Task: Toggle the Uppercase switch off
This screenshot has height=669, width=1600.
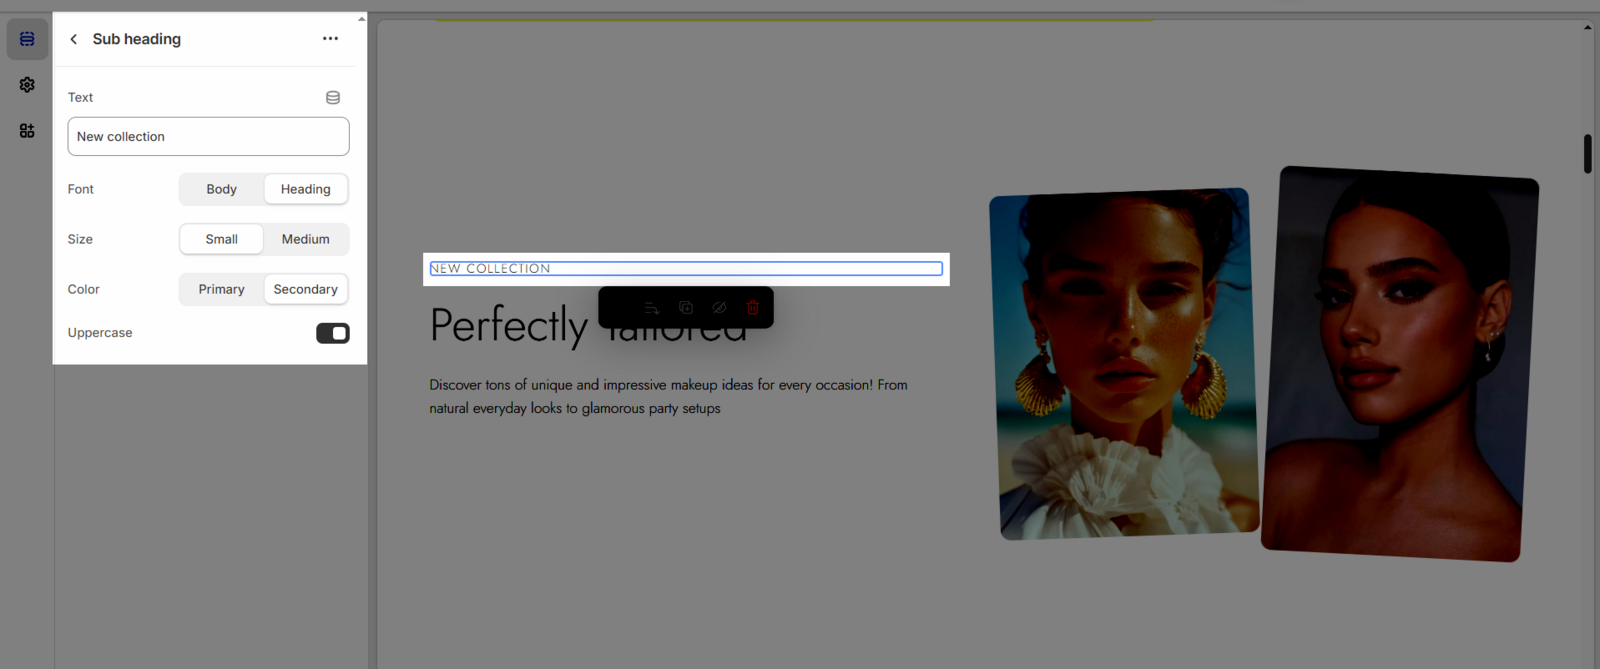Action: [333, 333]
